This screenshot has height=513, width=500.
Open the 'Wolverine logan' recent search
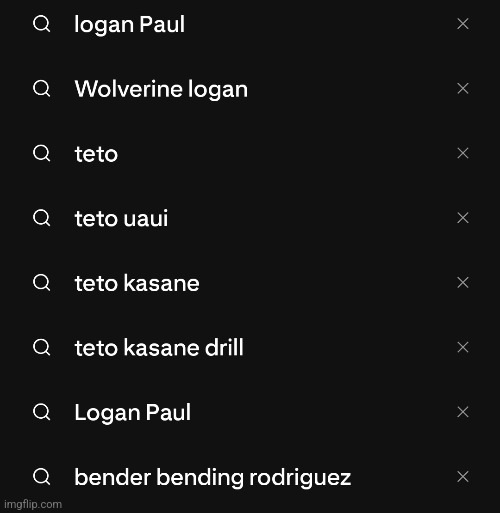point(161,89)
